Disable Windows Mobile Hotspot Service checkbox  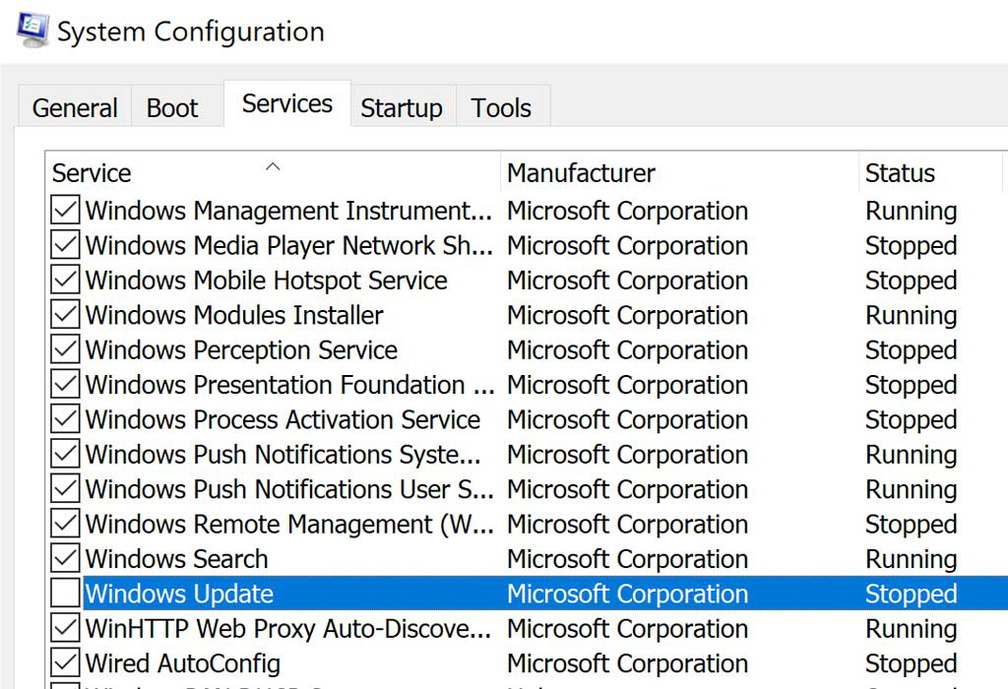65,280
